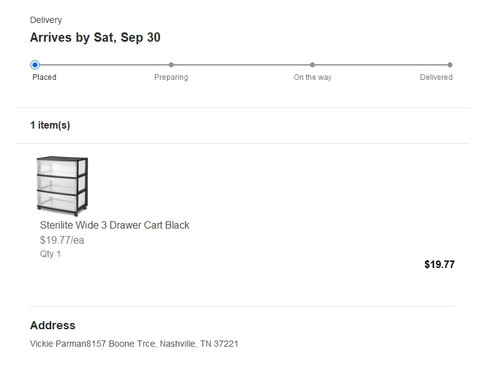Click the Placed status marker

coord(35,65)
